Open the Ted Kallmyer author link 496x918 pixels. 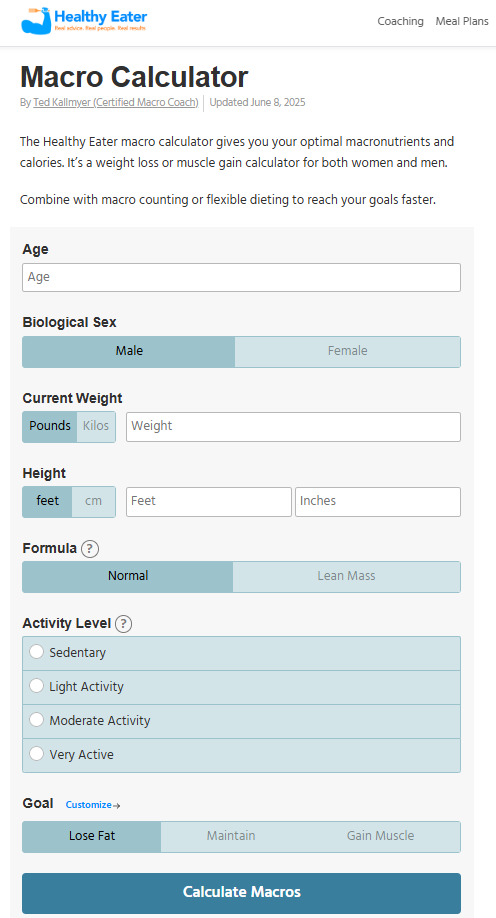(116, 102)
